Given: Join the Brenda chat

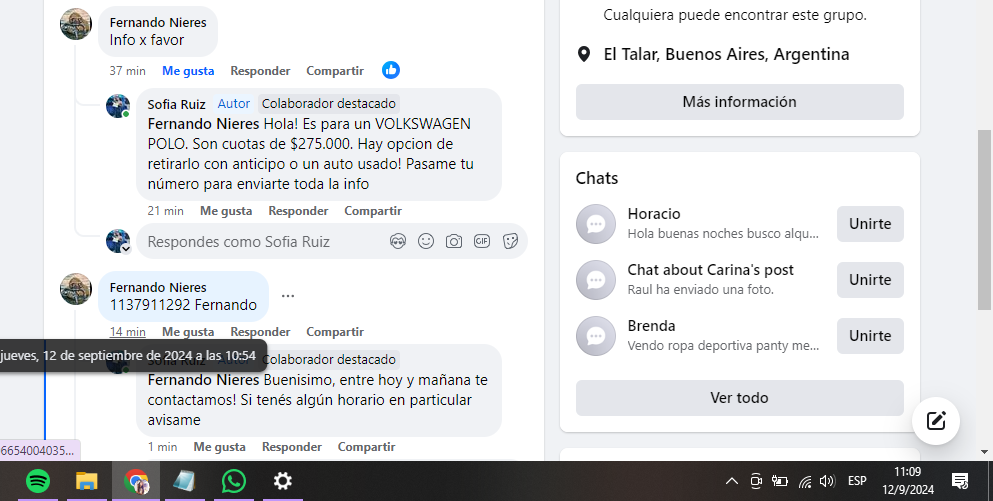Looking at the screenshot, I should (869, 336).
